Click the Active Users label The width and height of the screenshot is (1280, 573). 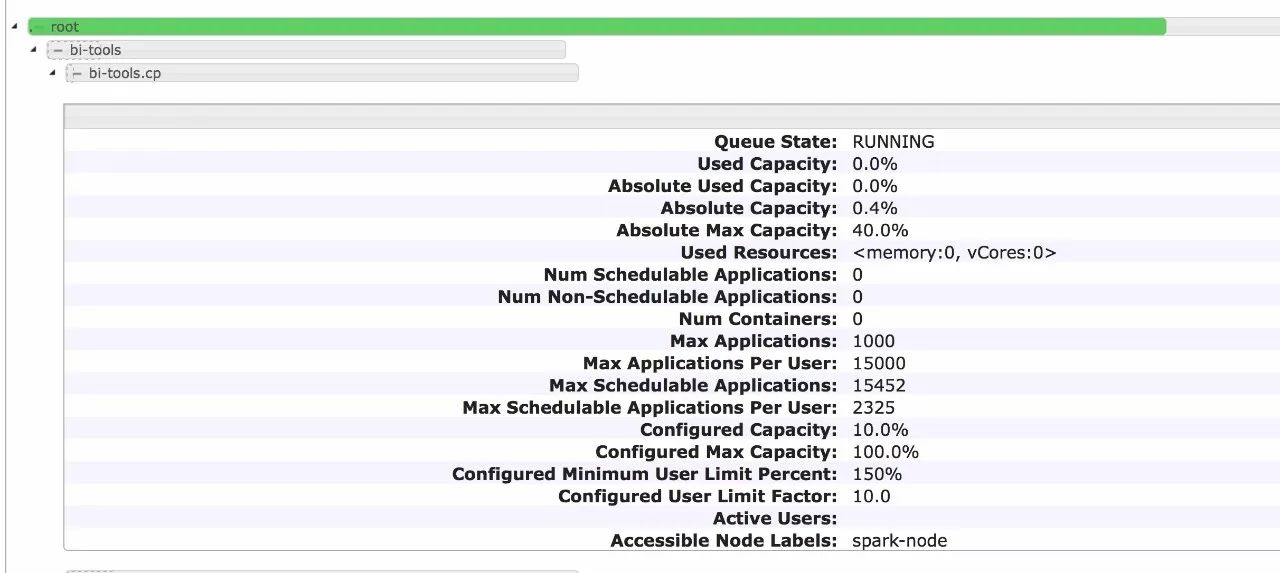pyautogui.click(x=774, y=518)
